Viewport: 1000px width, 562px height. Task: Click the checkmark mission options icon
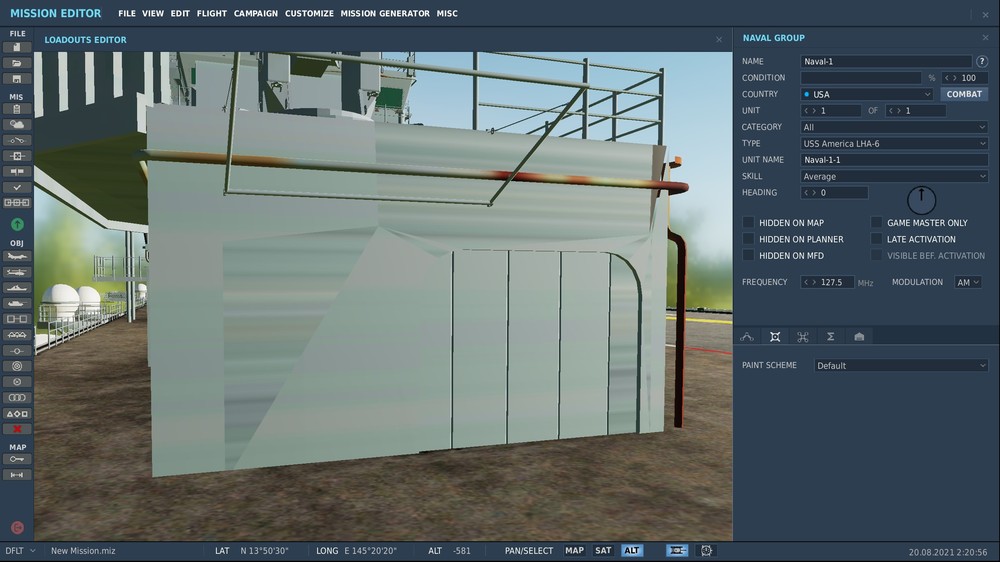pyautogui.click(x=17, y=187)
